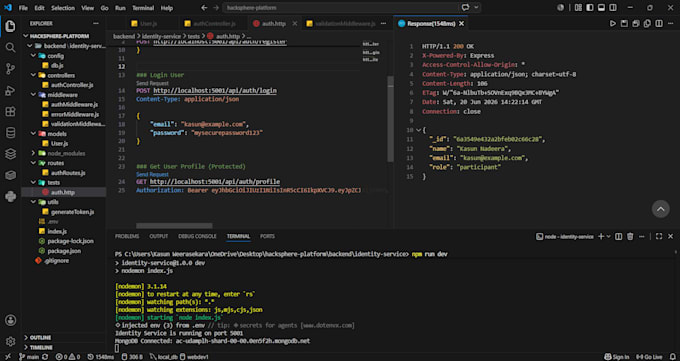Open the Accounts icon in activity bar
680x361 pixels.
click(10, 320)
